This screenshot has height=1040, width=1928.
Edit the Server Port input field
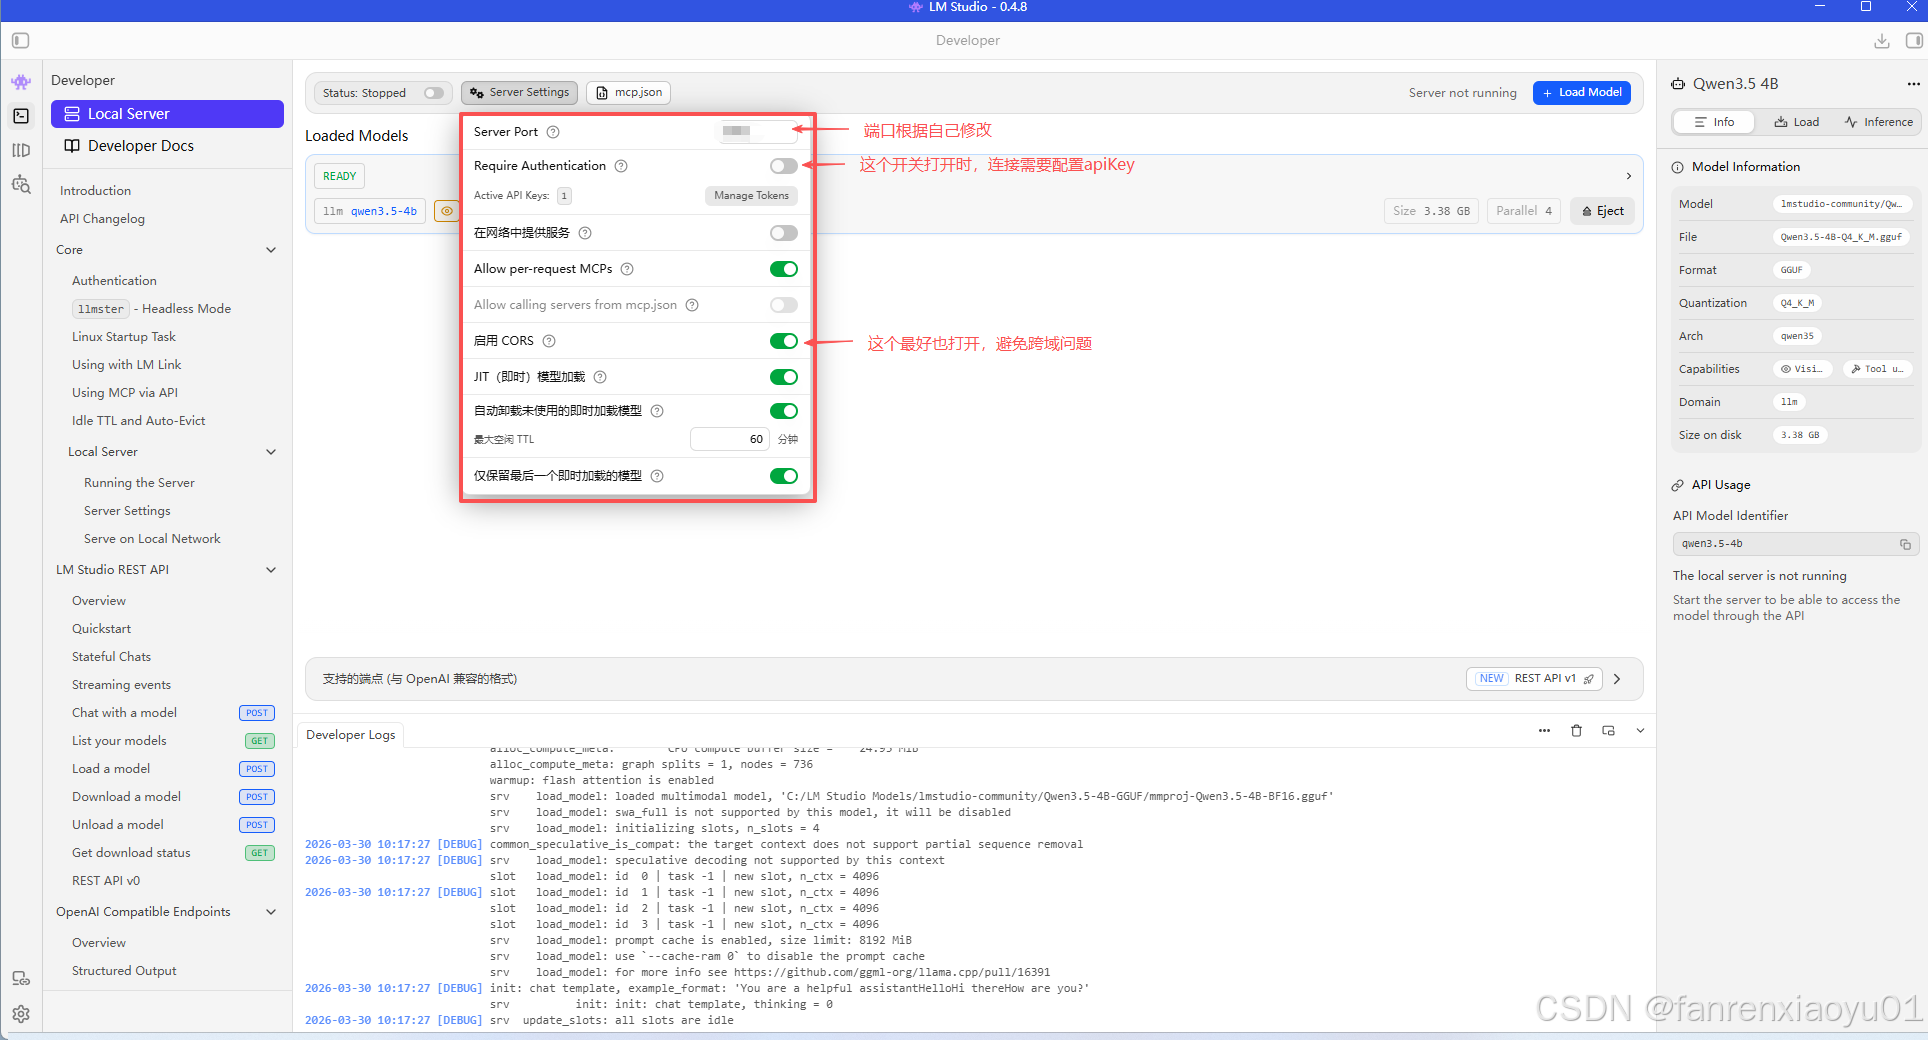coord(756,132)
